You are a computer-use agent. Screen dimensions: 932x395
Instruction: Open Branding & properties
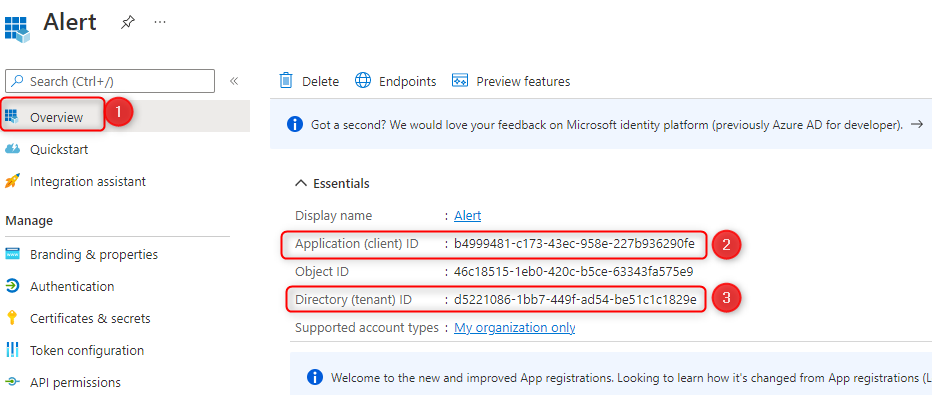(x=94, y=254)
